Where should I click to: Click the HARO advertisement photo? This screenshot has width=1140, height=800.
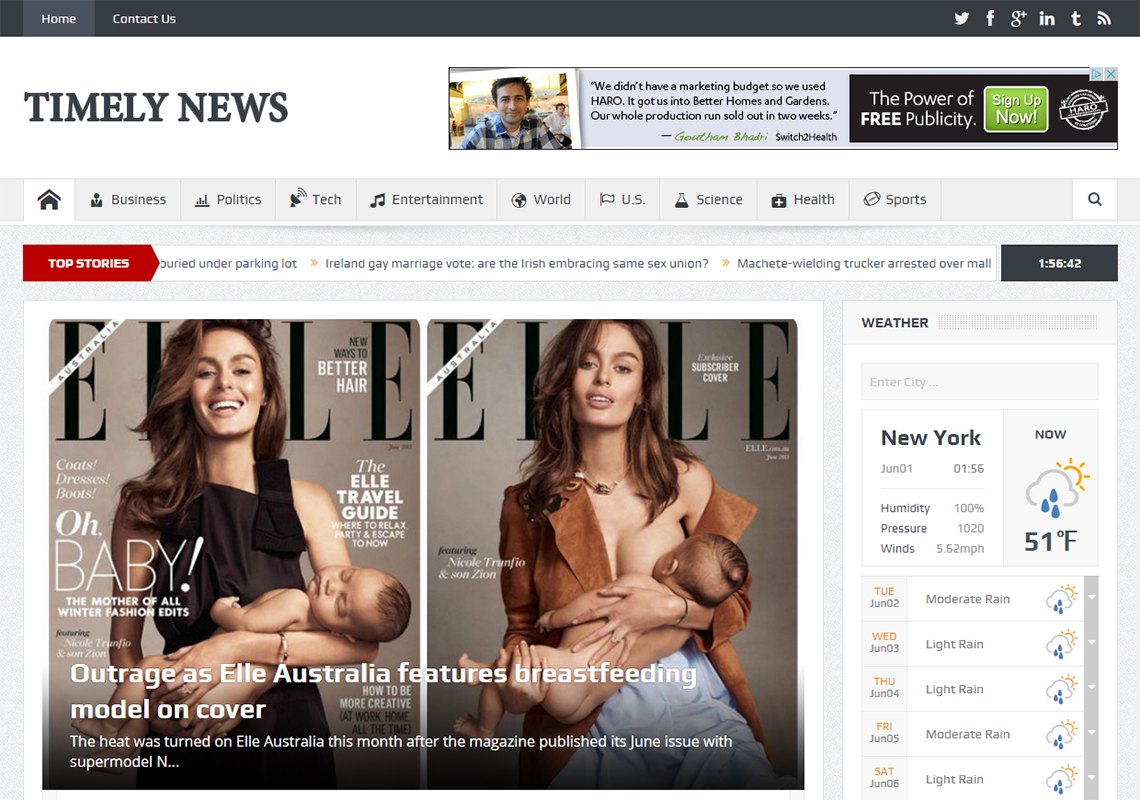click(x=512, y=109)
